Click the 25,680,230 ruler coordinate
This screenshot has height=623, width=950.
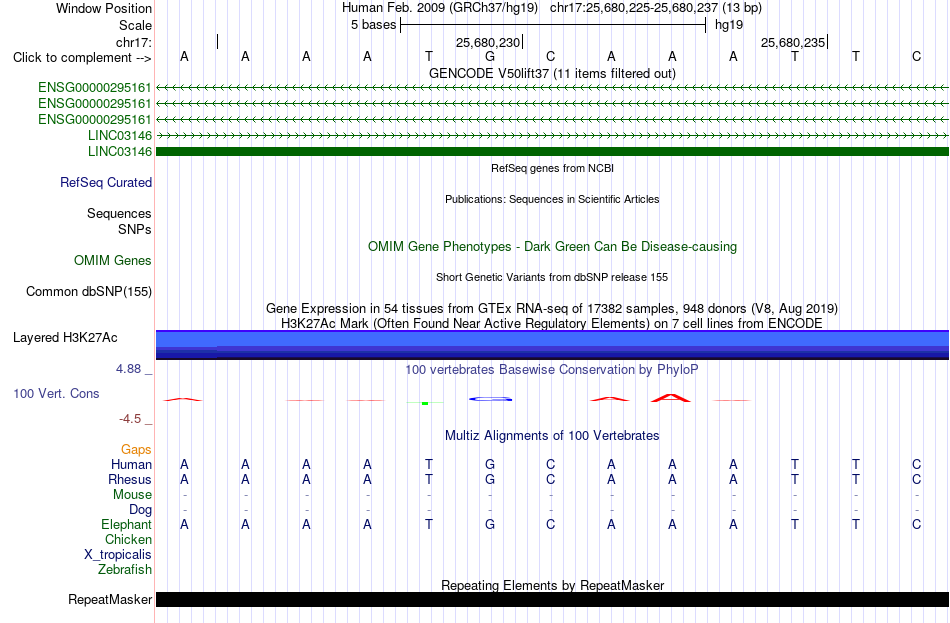(x=488, y=42)
